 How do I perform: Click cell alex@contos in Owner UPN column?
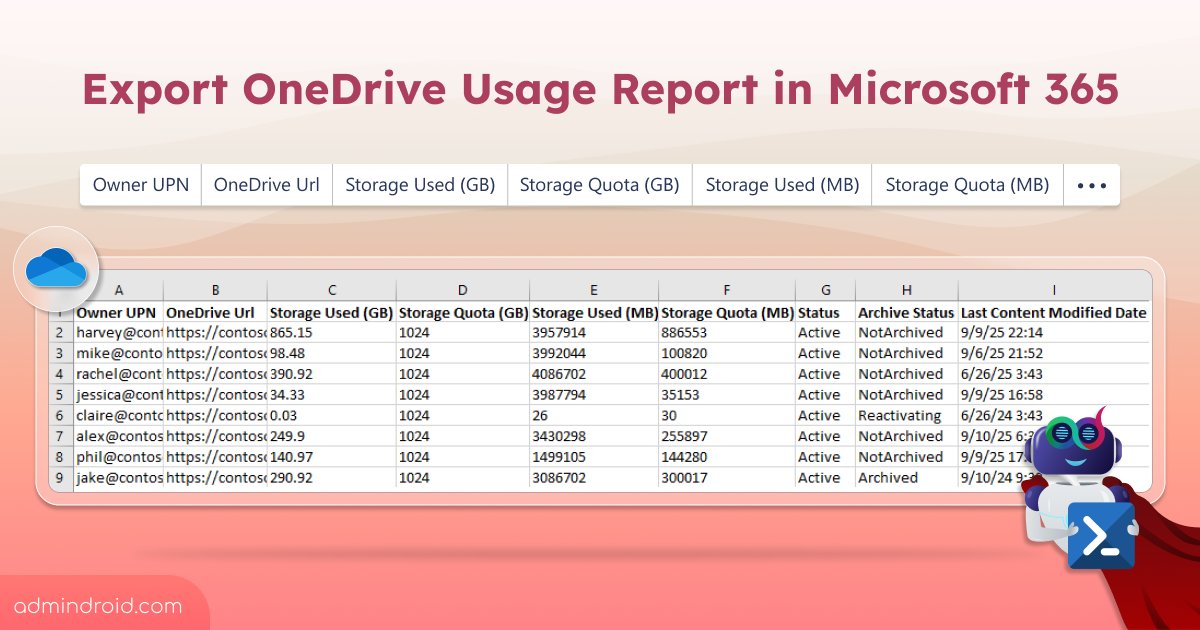pyautogui.click(x=118, y=436)
